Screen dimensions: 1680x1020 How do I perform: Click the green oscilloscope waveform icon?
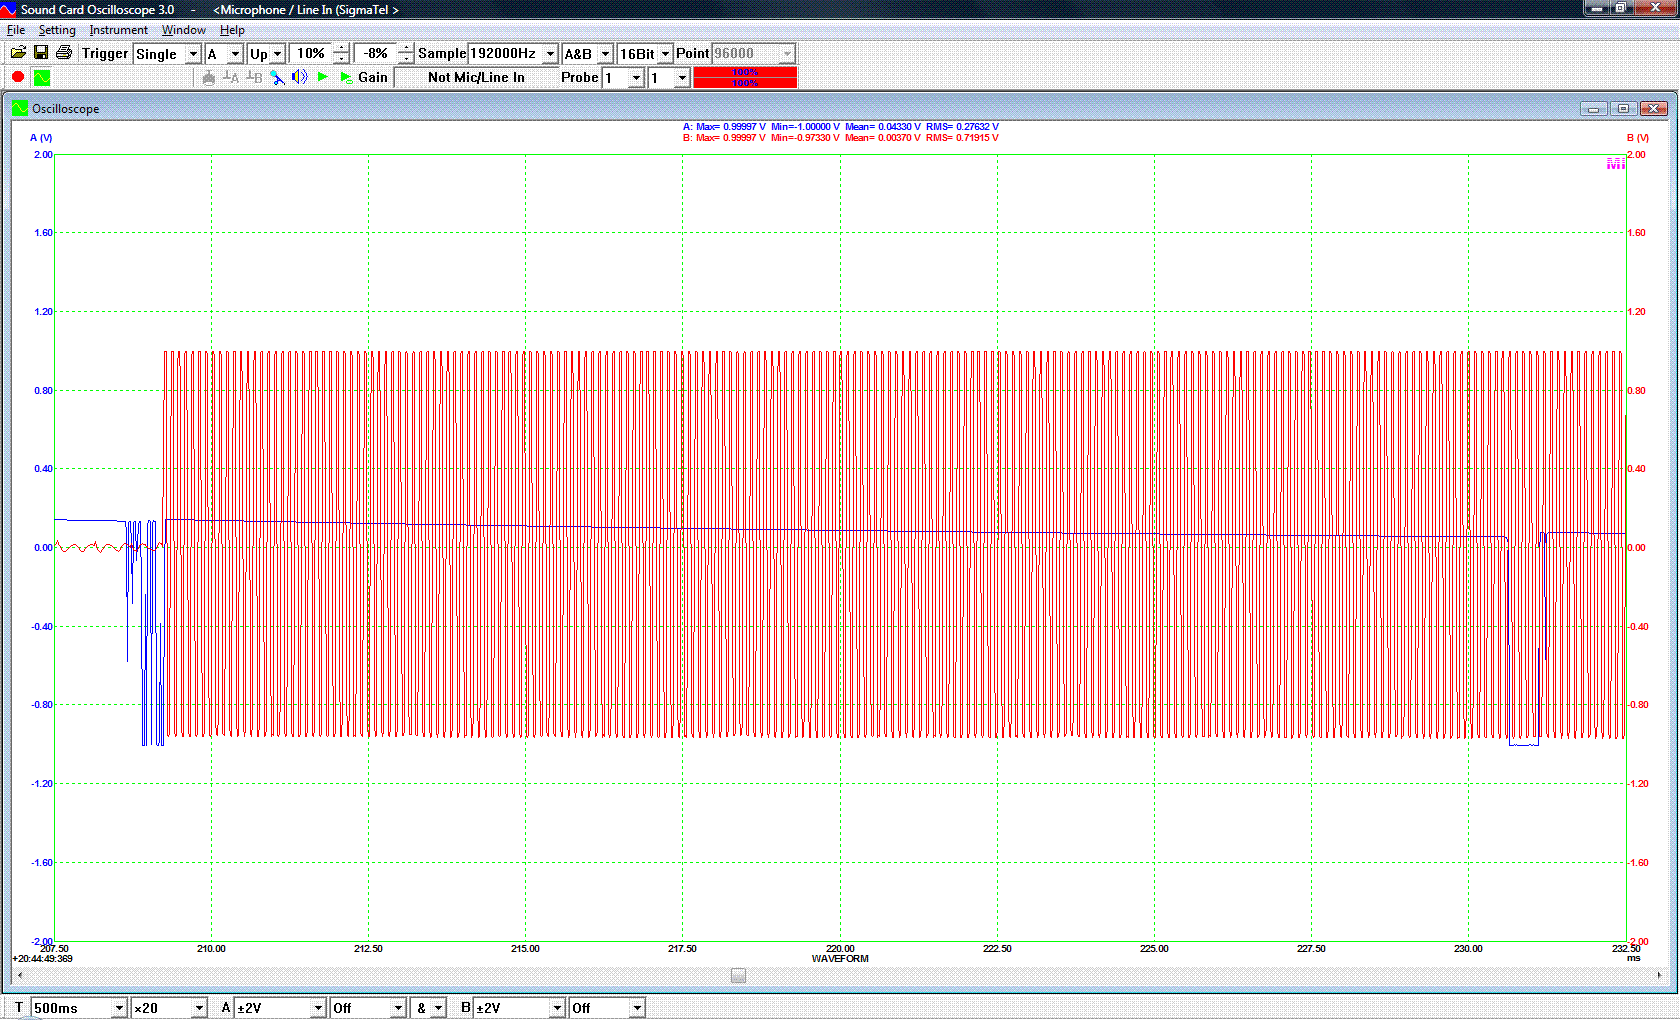(x=41, y=77)
